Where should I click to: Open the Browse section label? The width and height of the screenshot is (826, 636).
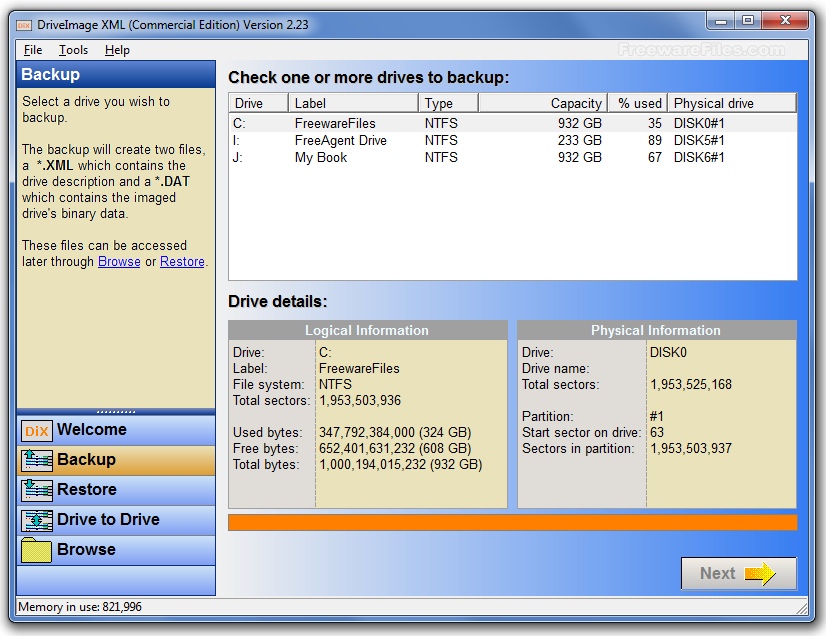point(86,550)
